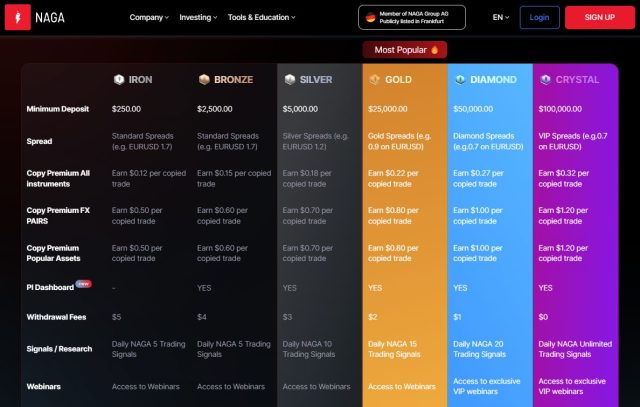The width and height of the screenshot is (640, 407).
Task: Click VIP Spreads cell under Crystal
Action: pos(573,141)
